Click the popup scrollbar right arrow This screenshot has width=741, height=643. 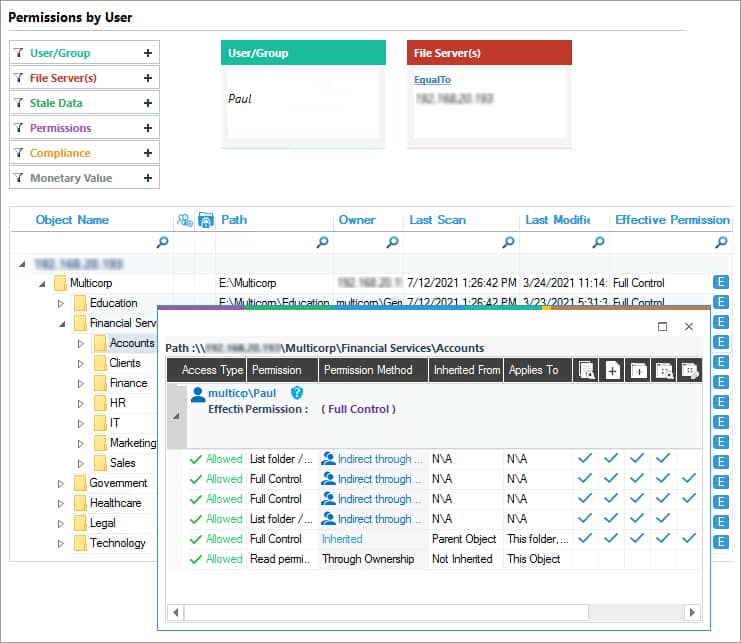692,613
